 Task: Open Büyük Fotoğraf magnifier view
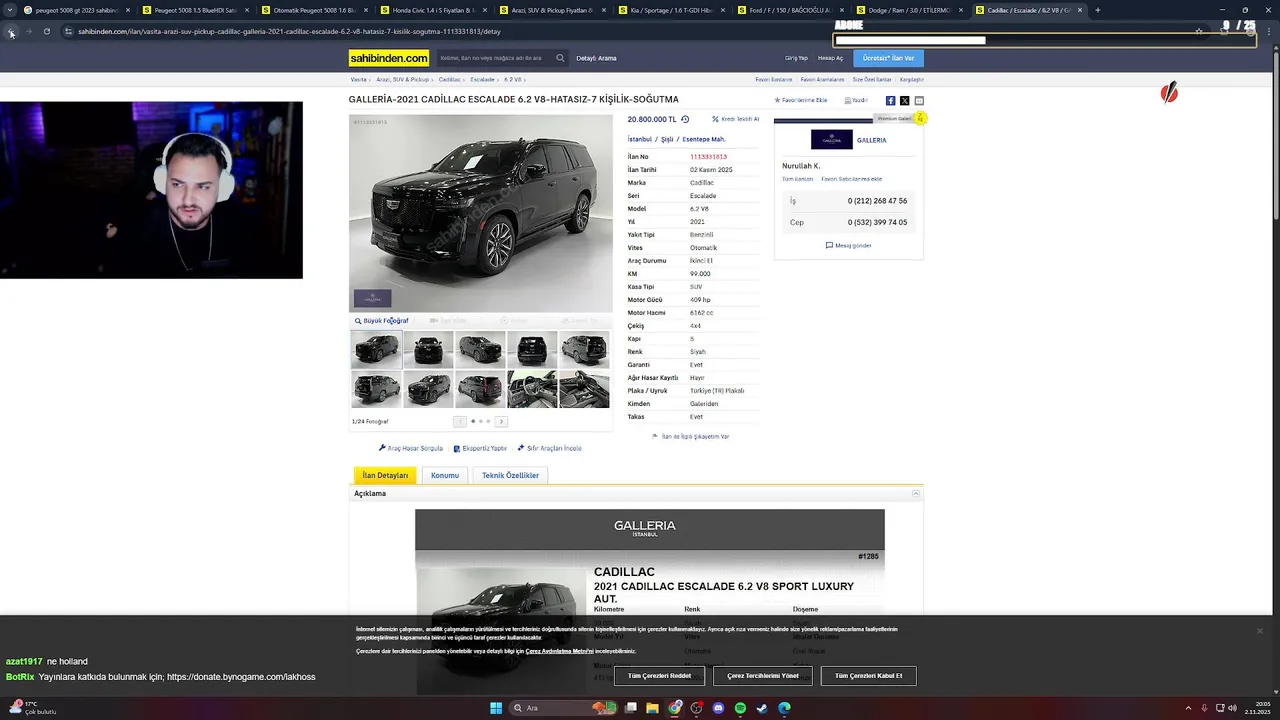tap(381, 321)
